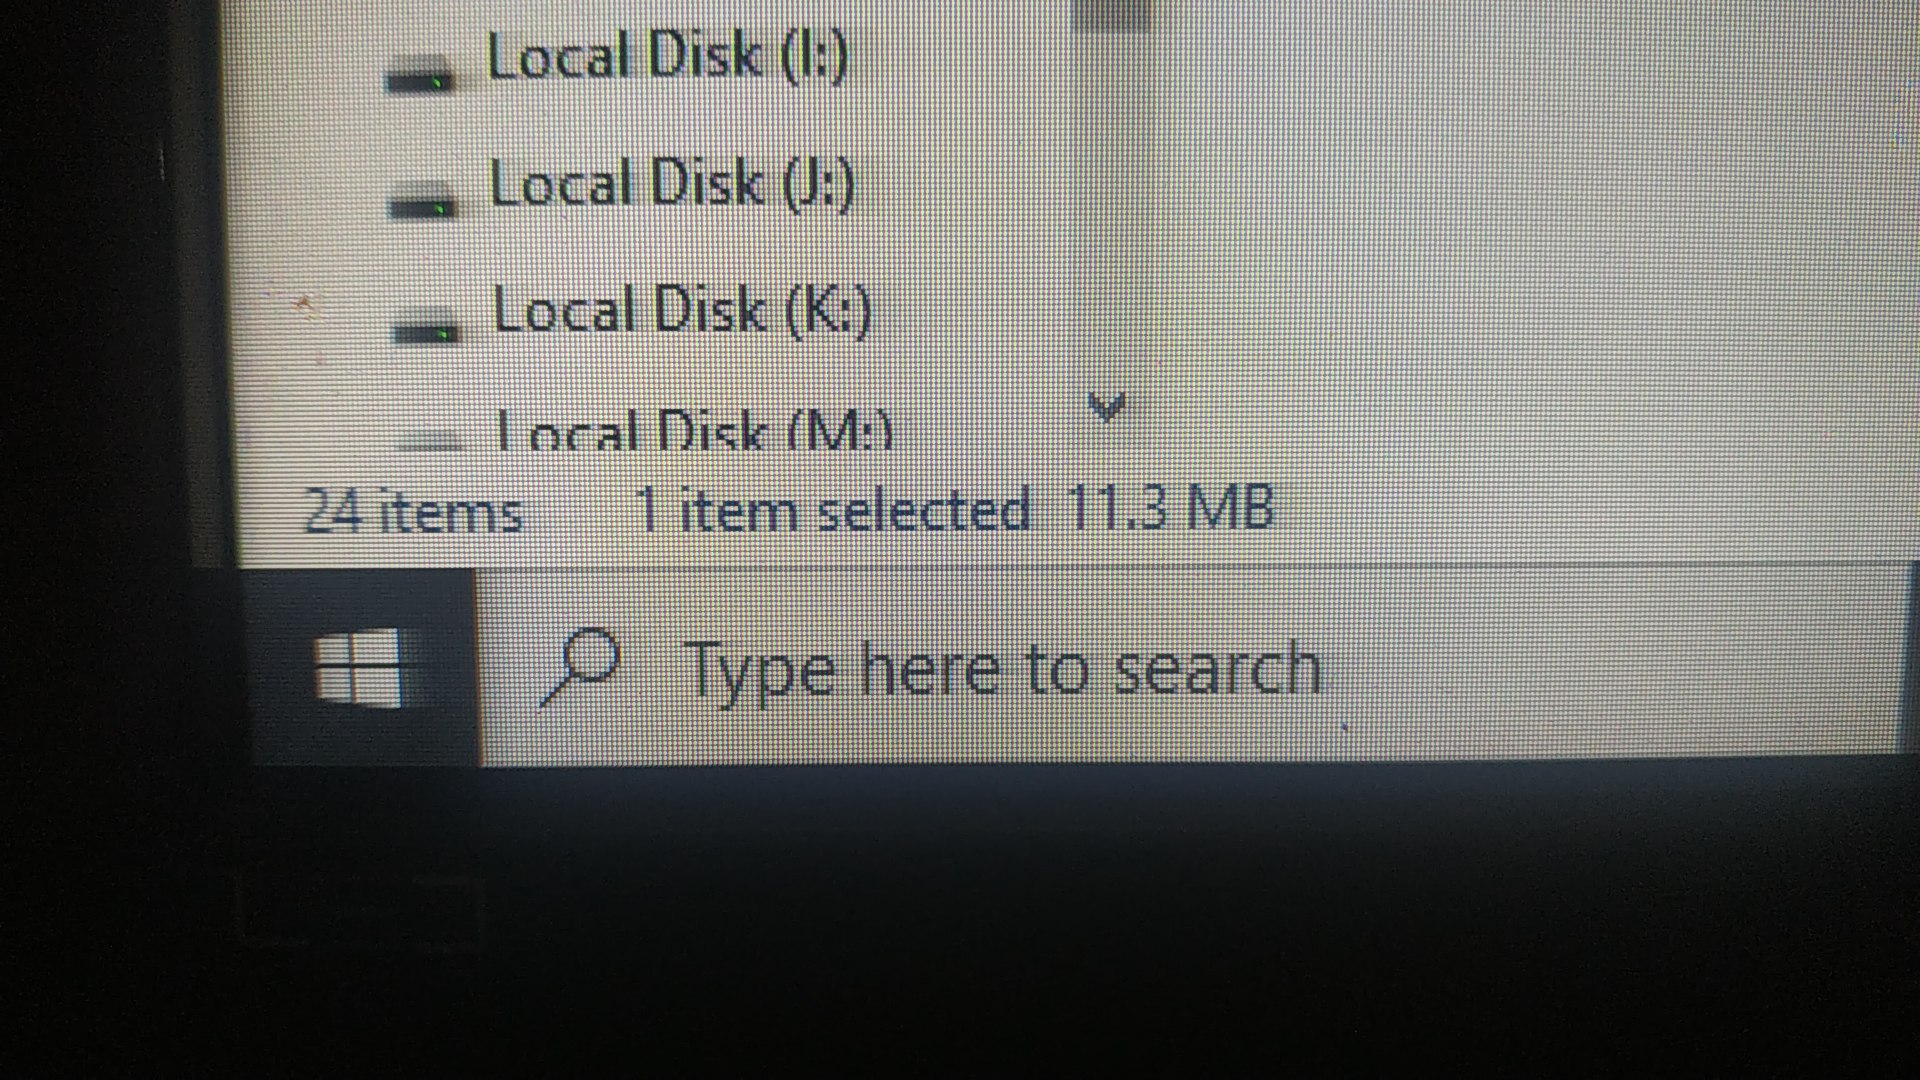Open the Windows Start menu
This screenshot has width=1920, height=1080.
coord(357,668)
